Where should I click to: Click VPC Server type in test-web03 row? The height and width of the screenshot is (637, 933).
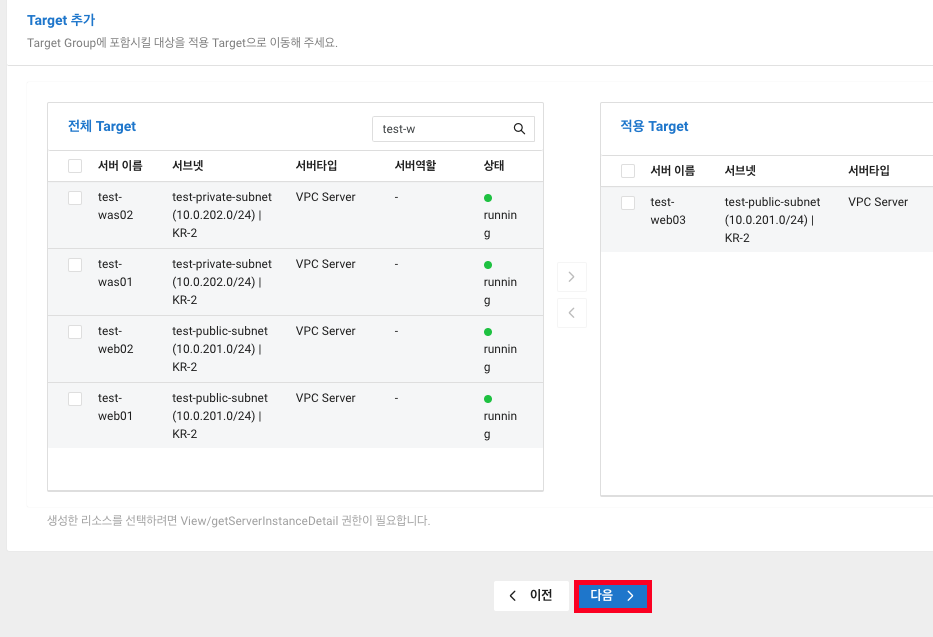tap(878, 202)
